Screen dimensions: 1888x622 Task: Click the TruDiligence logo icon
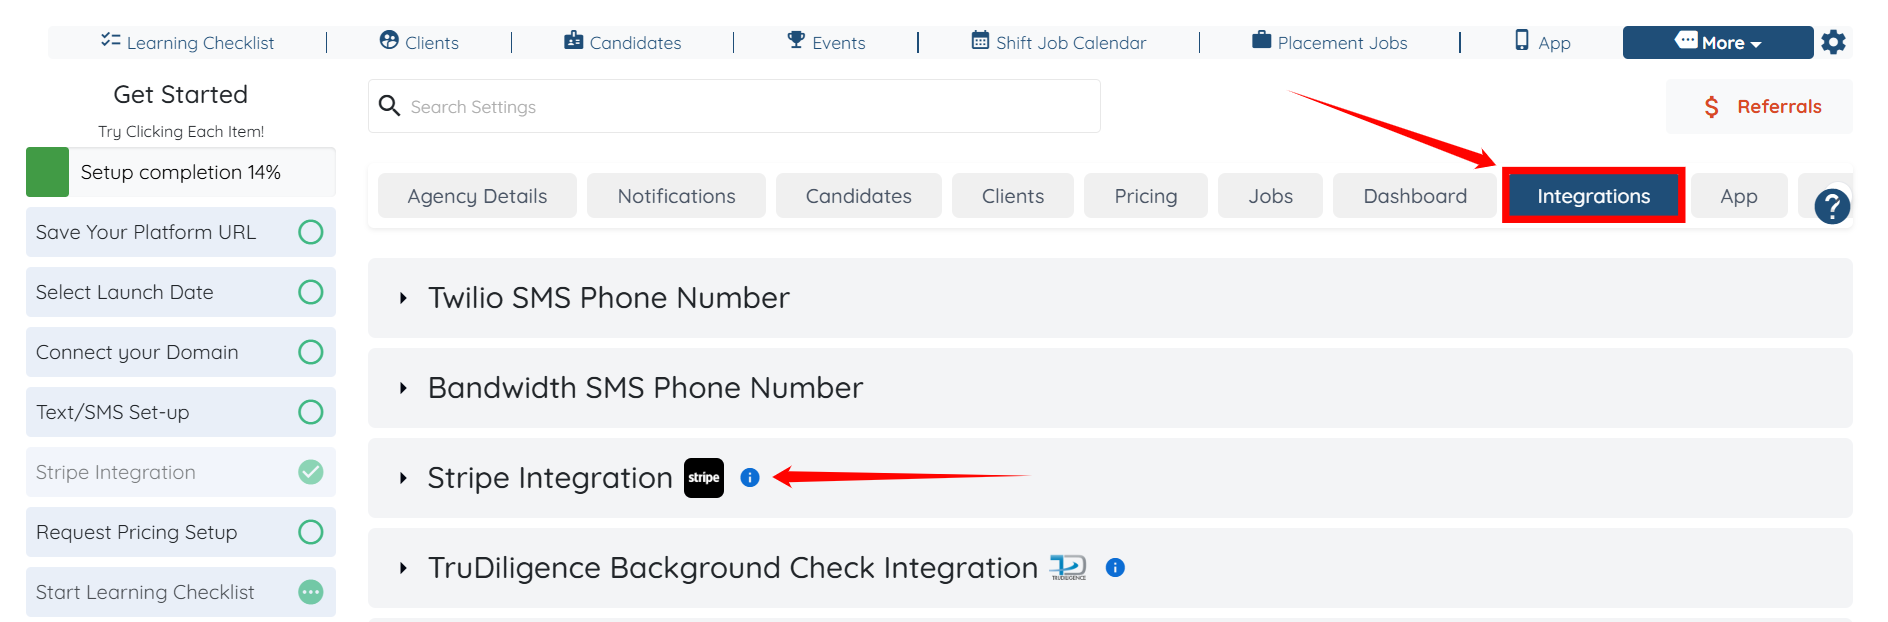tap(1068, 568)
